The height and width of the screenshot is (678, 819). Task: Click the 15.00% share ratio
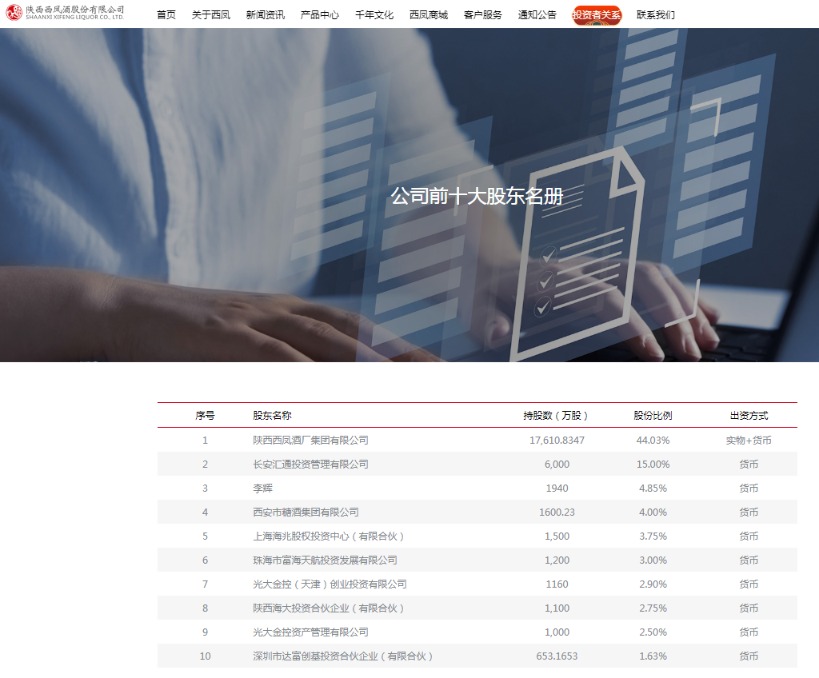click(x=653, y=464)
